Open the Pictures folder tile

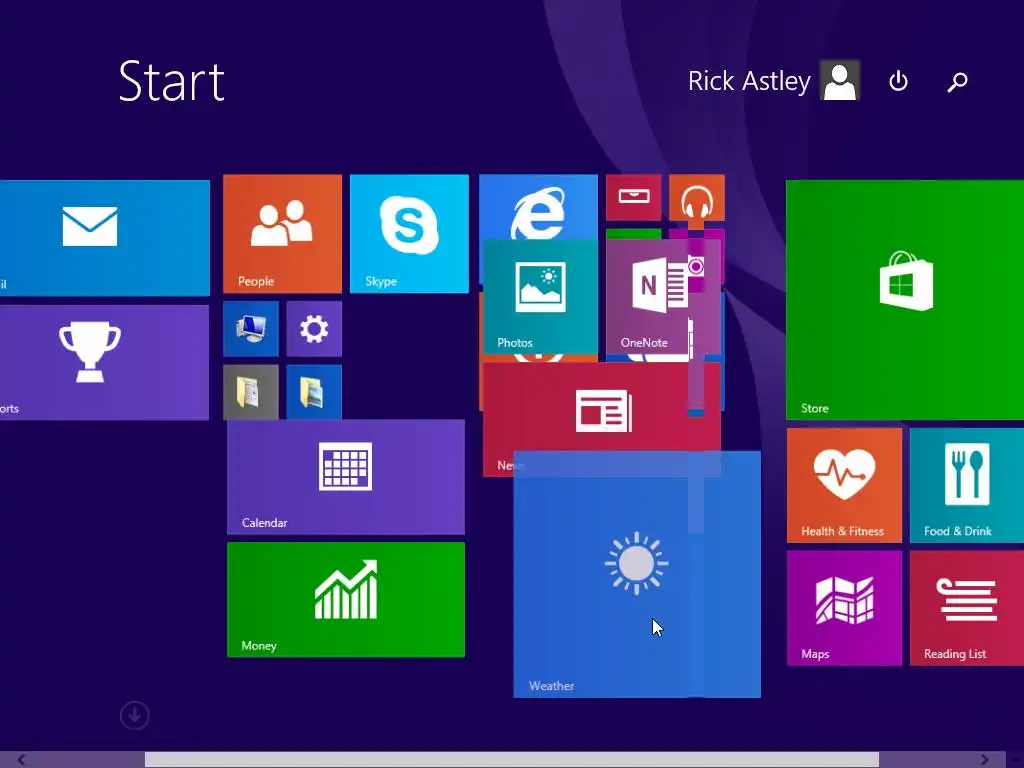click(314, 392)
